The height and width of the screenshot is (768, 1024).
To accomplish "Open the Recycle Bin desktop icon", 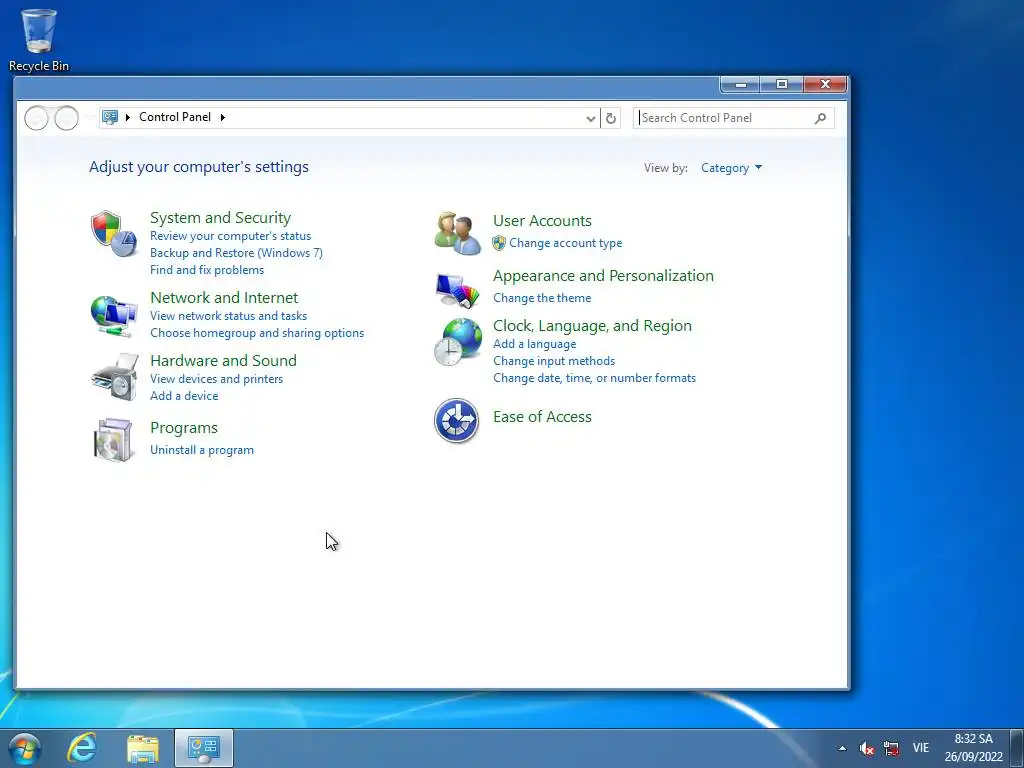I will click(x=39, y=40).
